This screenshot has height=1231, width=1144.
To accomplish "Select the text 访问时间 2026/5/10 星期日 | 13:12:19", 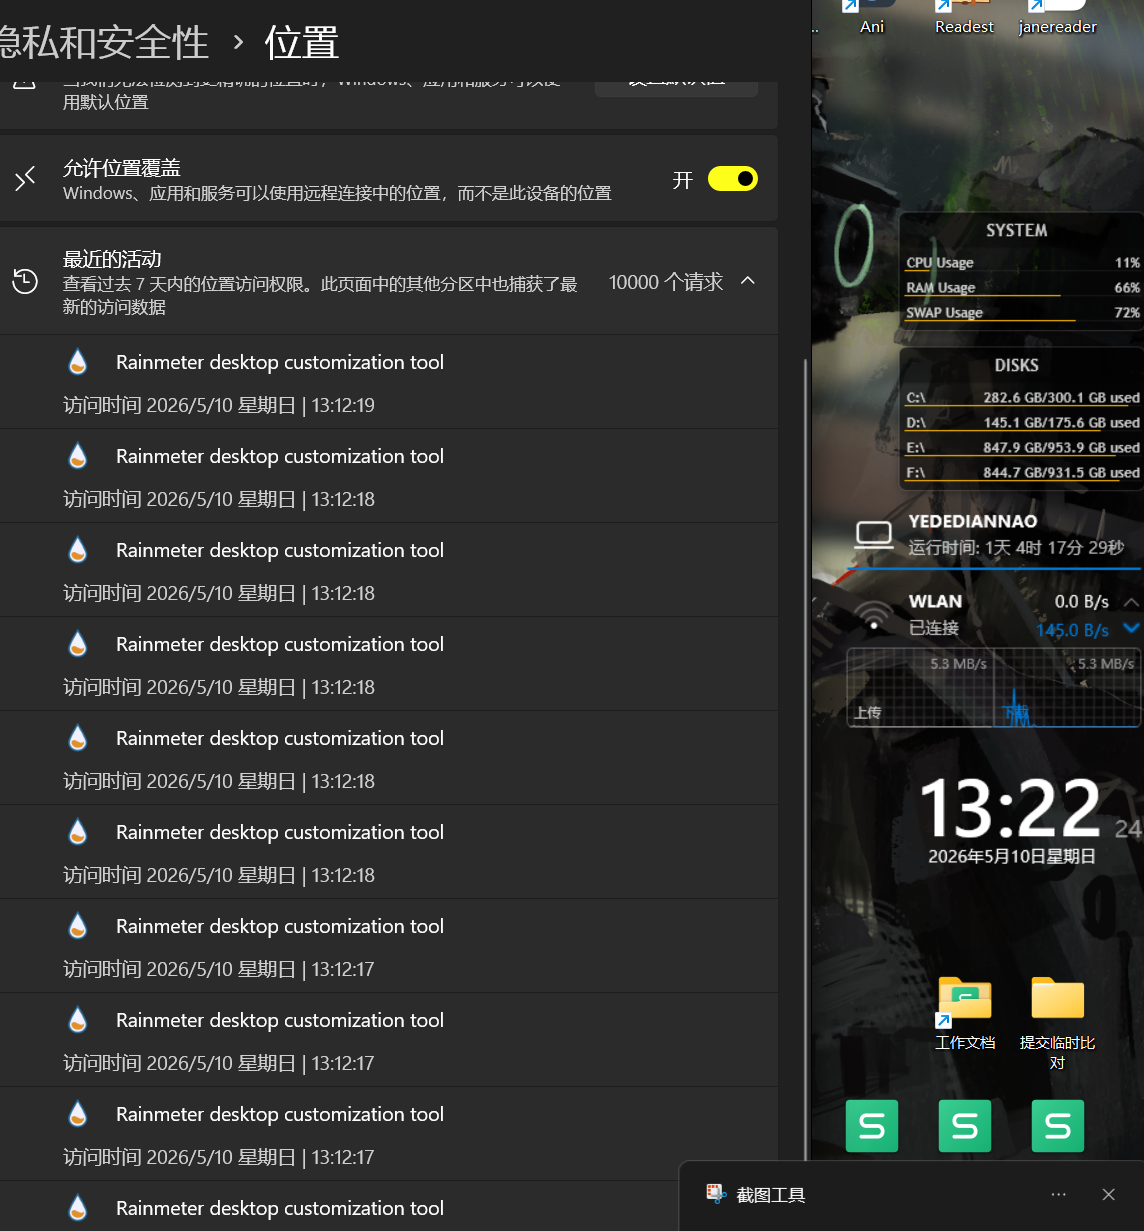I will [219, 405].
